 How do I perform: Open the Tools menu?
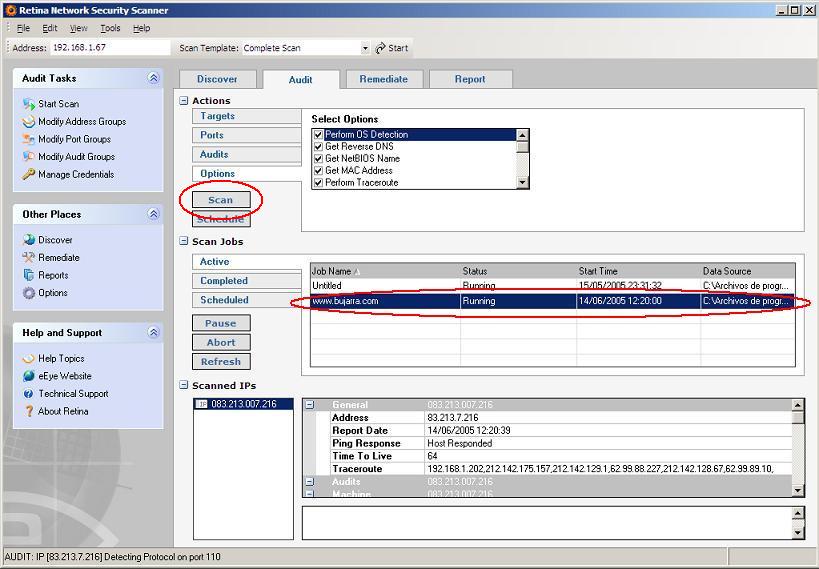click(x=110, y=28)
